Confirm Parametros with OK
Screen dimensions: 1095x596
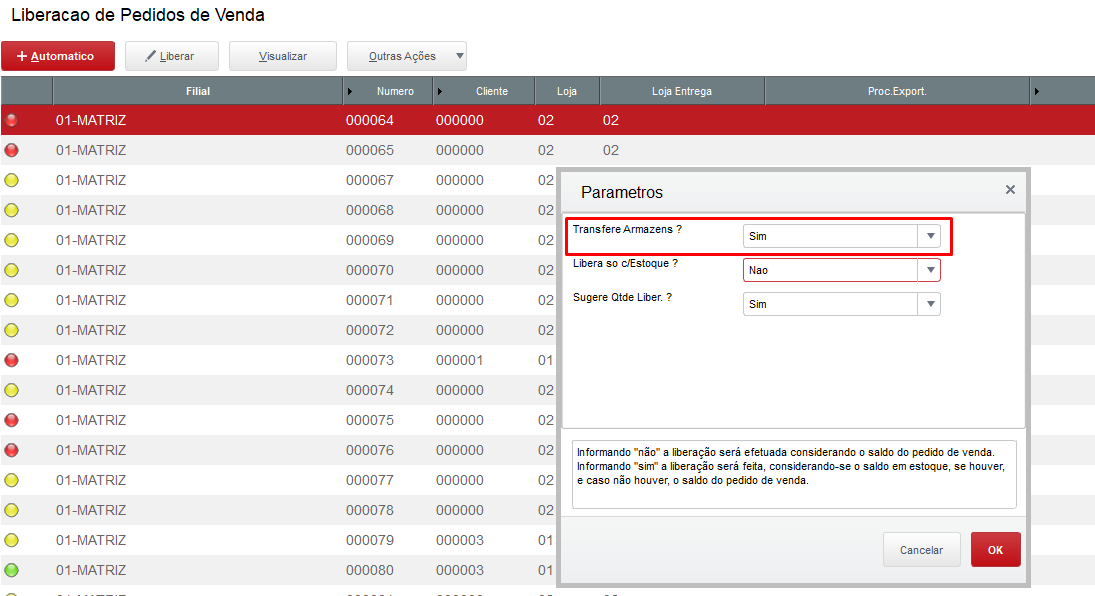tap(995, 550)
